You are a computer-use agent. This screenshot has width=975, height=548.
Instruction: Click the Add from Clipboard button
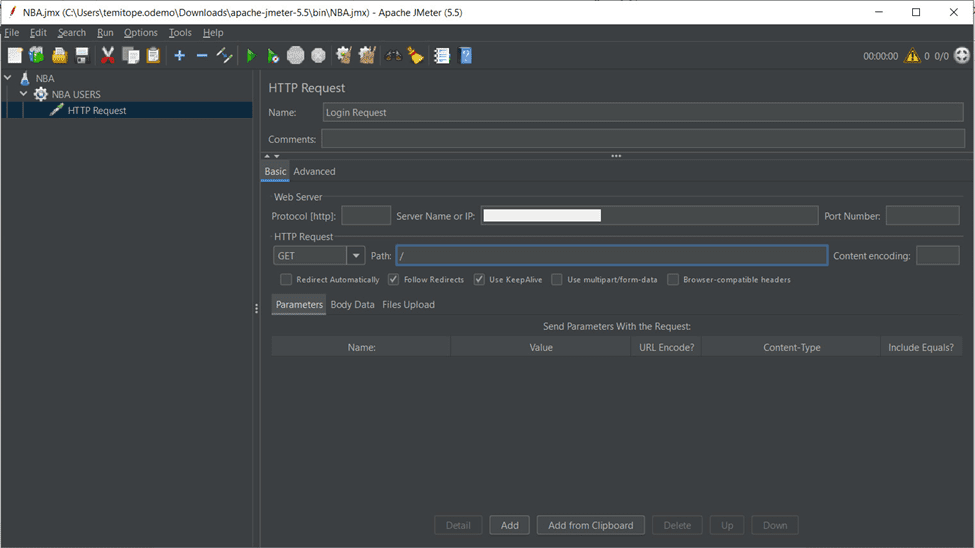591,525
